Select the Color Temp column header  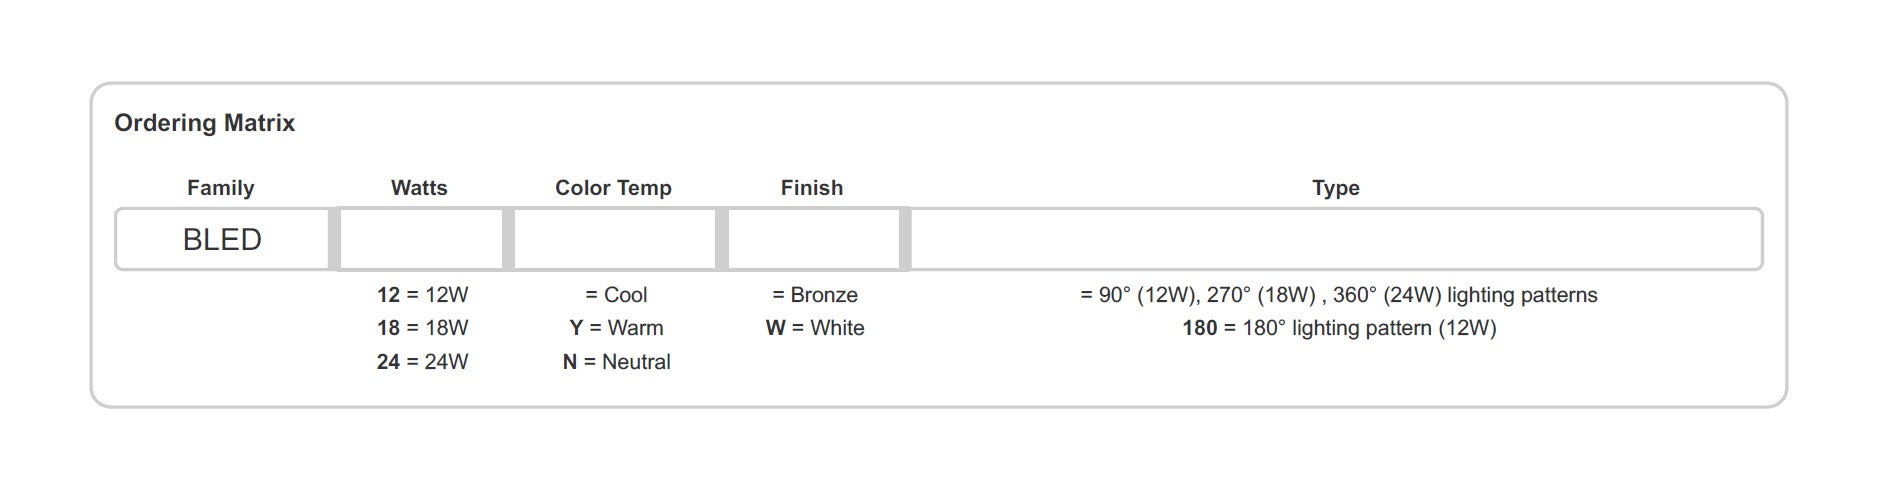(x=613, y=188)
